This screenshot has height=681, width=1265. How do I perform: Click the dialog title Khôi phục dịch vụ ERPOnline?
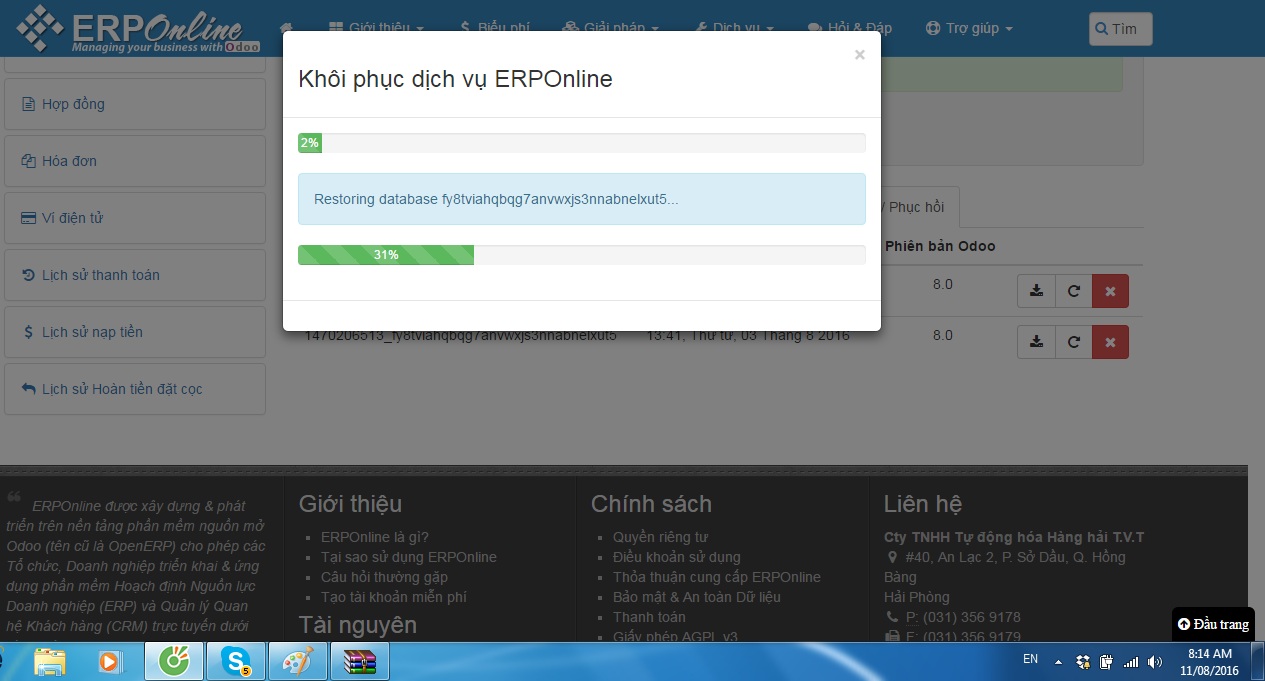(455, 79)
